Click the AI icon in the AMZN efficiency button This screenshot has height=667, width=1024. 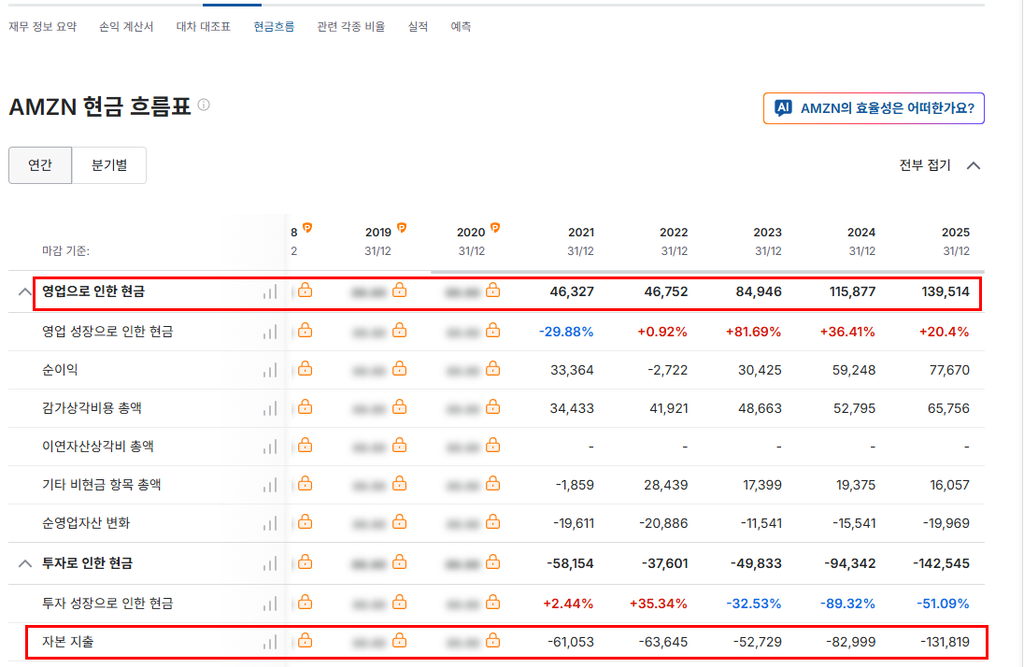tap(783, 108)
